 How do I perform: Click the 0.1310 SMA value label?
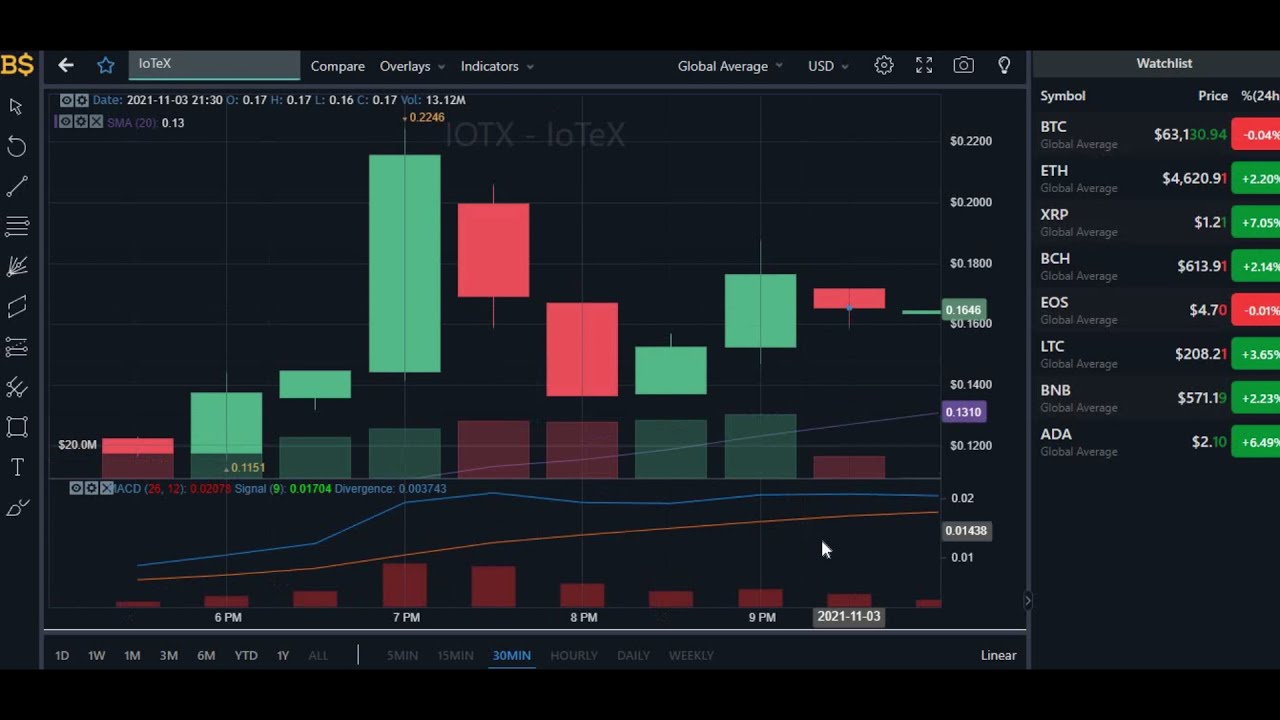click(964, 412)
